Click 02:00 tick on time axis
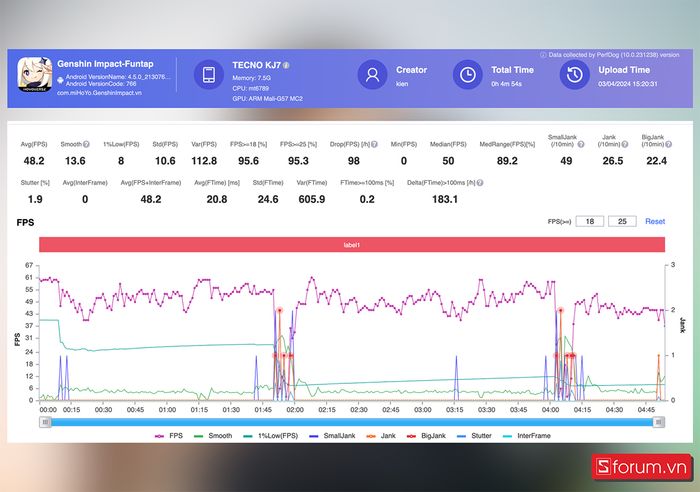Viewport: 700px width, 492px height. point(295,409)
